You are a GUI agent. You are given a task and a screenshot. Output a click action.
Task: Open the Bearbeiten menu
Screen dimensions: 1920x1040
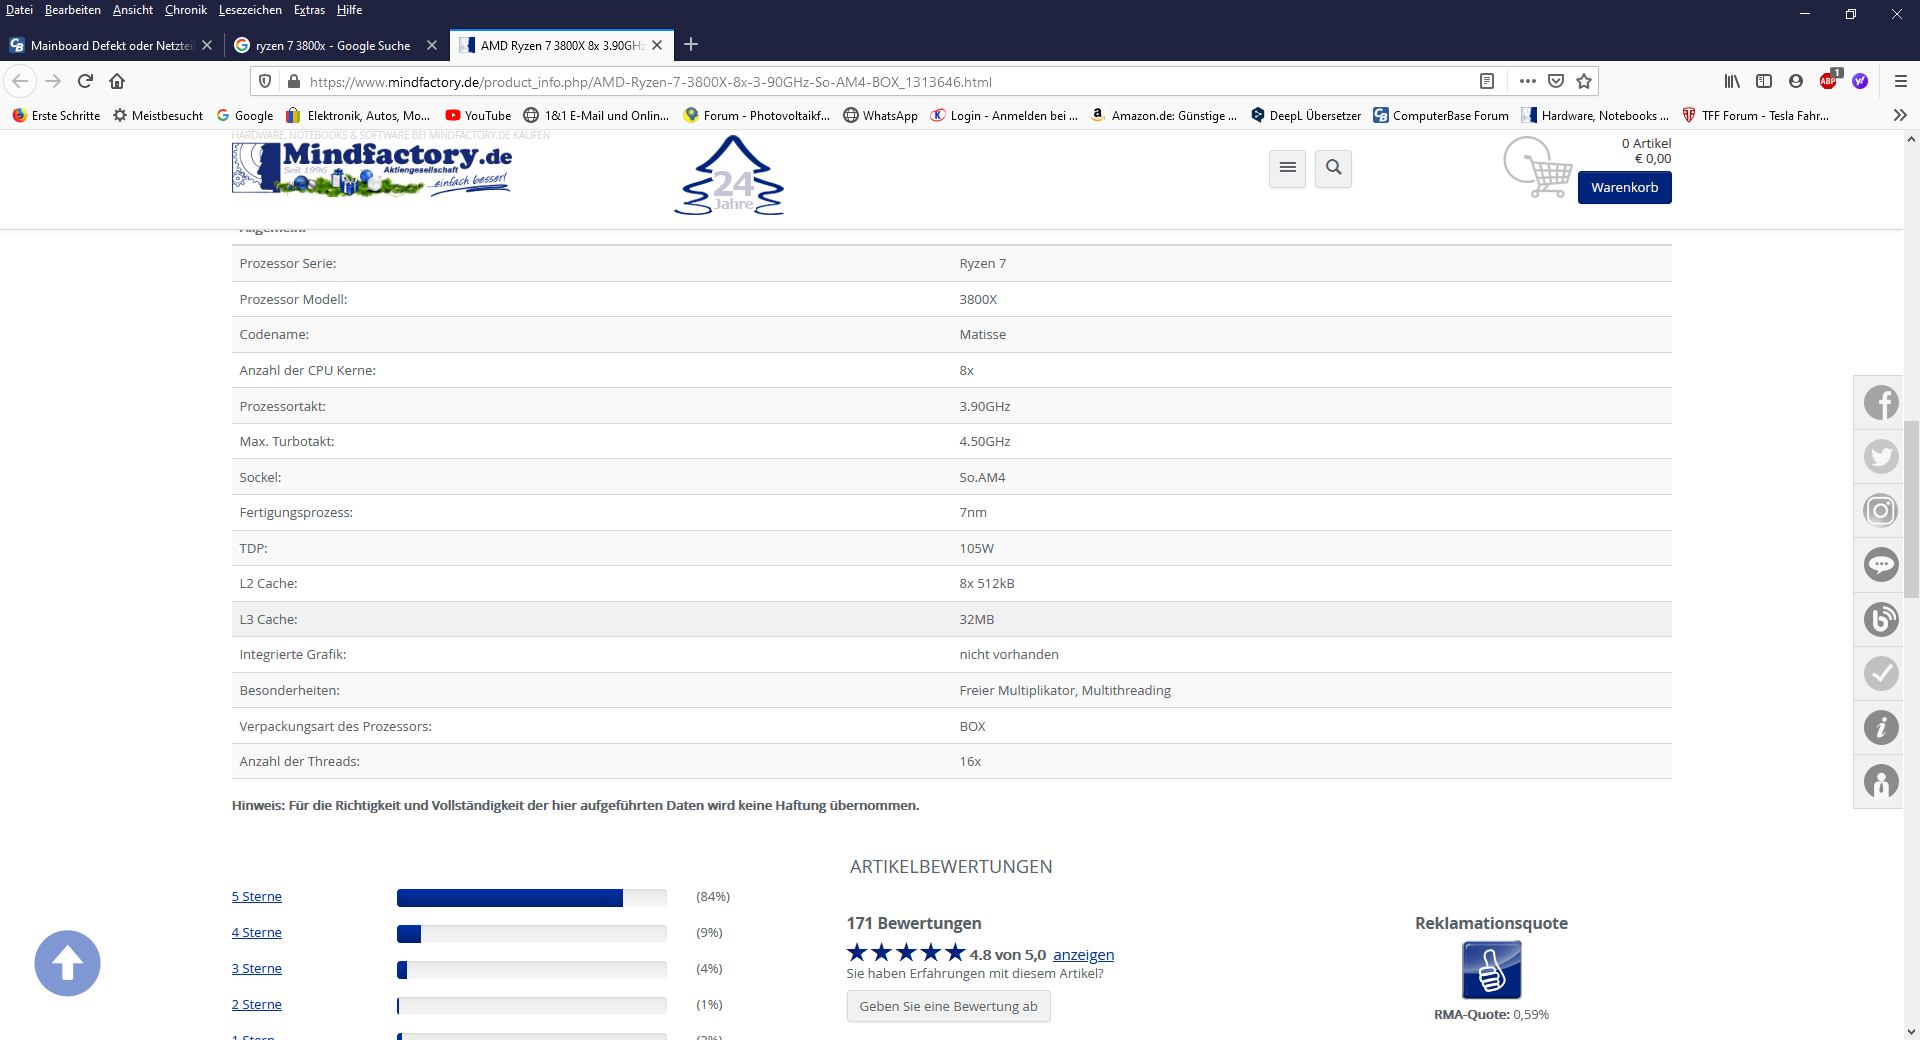click(x=72, y=10)
